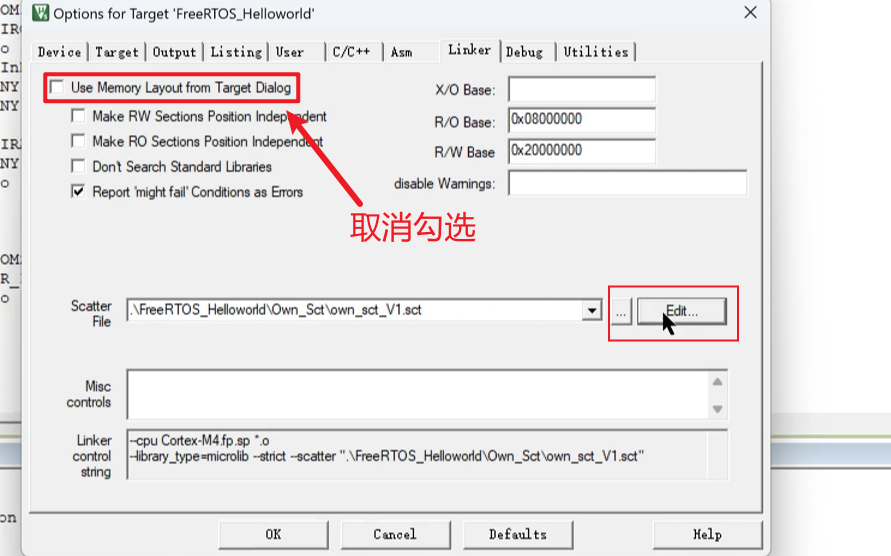
Task: Click Edit... to open scatter file
Action: click(x=682, y=312)
